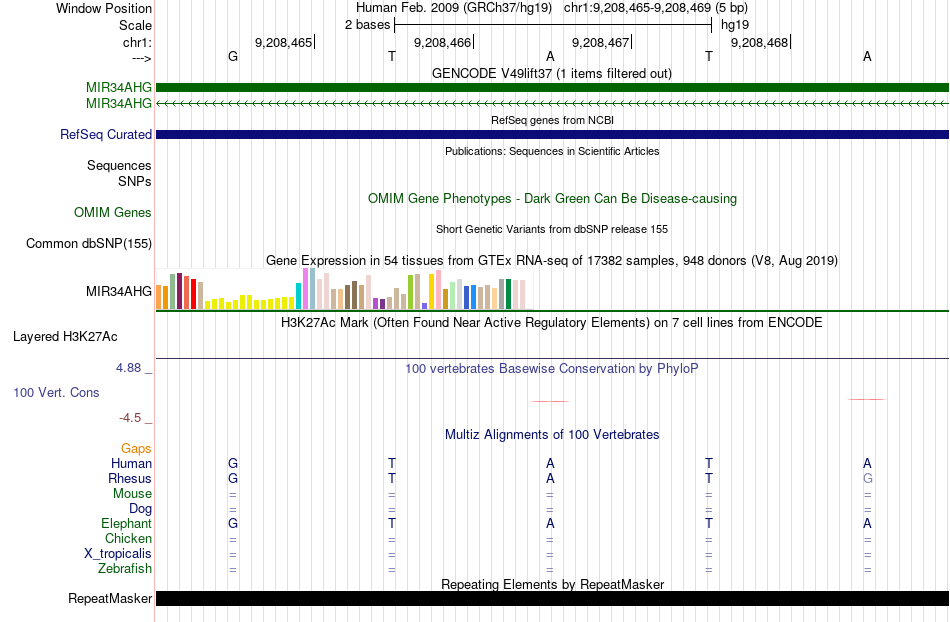Click the hg19 text beside the scale bar
Image resolution: width=950 pixels, height=622 pixels.
click(735, 25)
